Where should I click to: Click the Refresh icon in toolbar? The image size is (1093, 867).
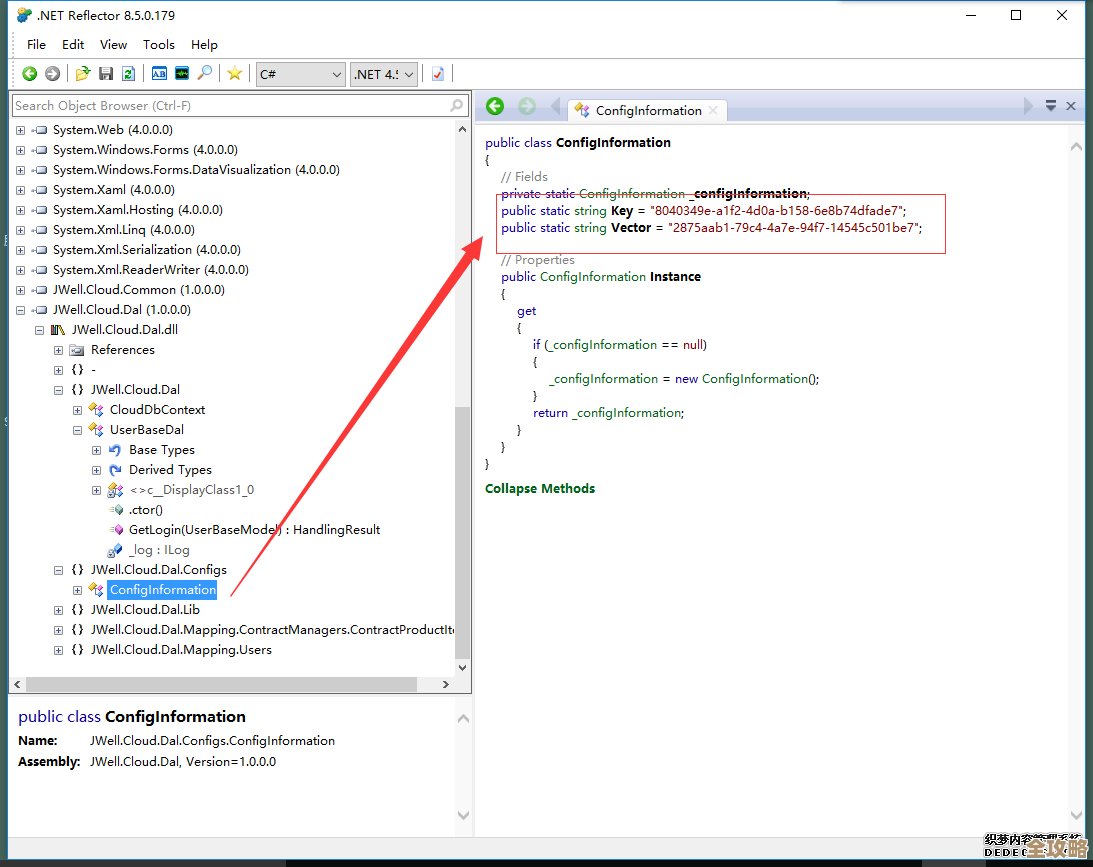(128, 73)
